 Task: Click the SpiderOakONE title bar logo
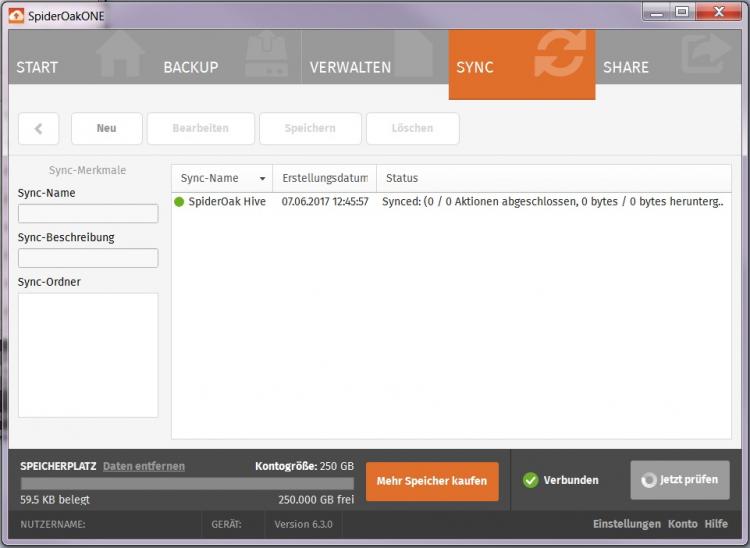point(16,14)
